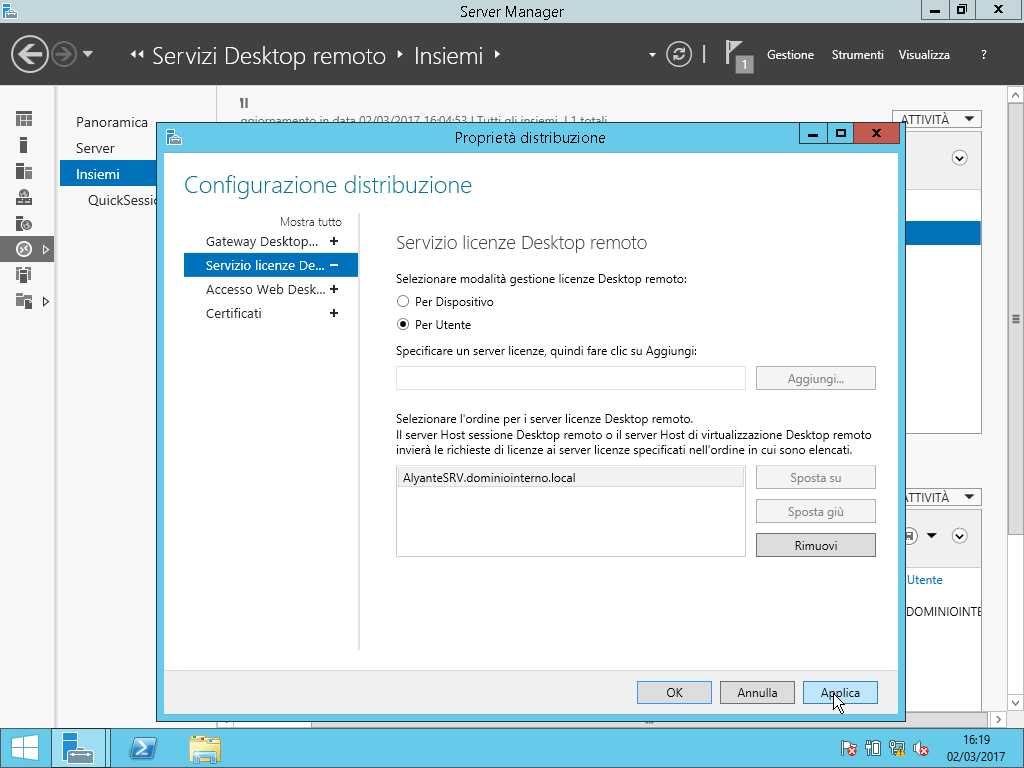Open the Dashboard icon in the sidebar
The image size is (1024, 768).
pos(24,119)
